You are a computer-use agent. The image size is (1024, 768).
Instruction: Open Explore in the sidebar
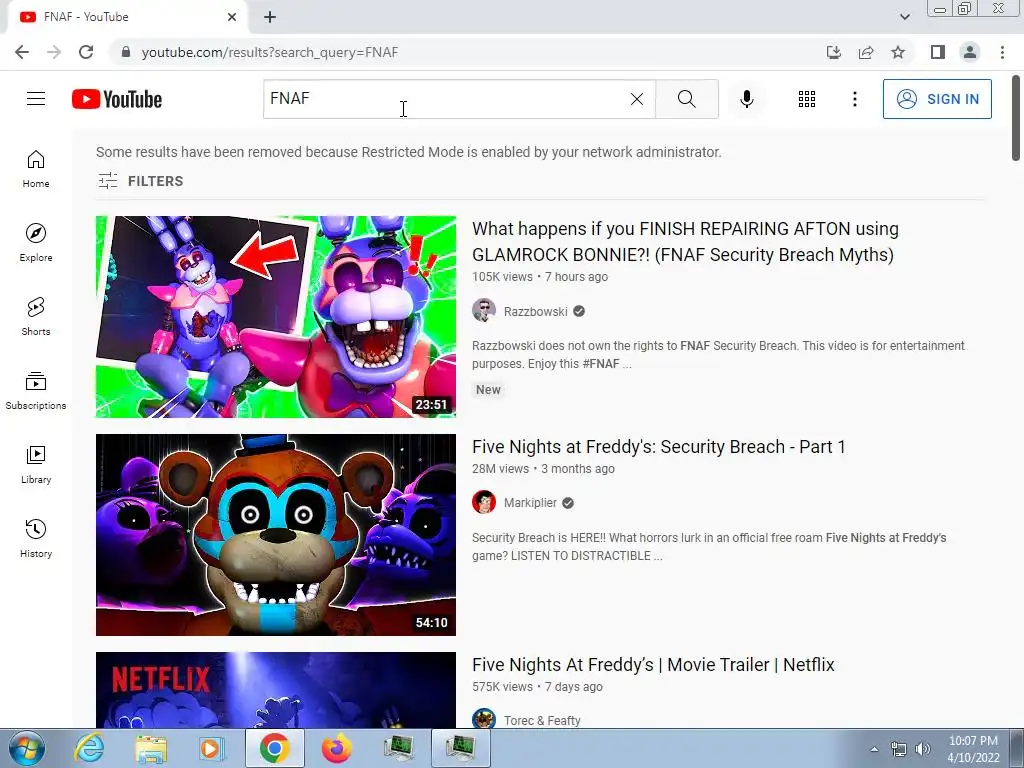coord(36,243)
